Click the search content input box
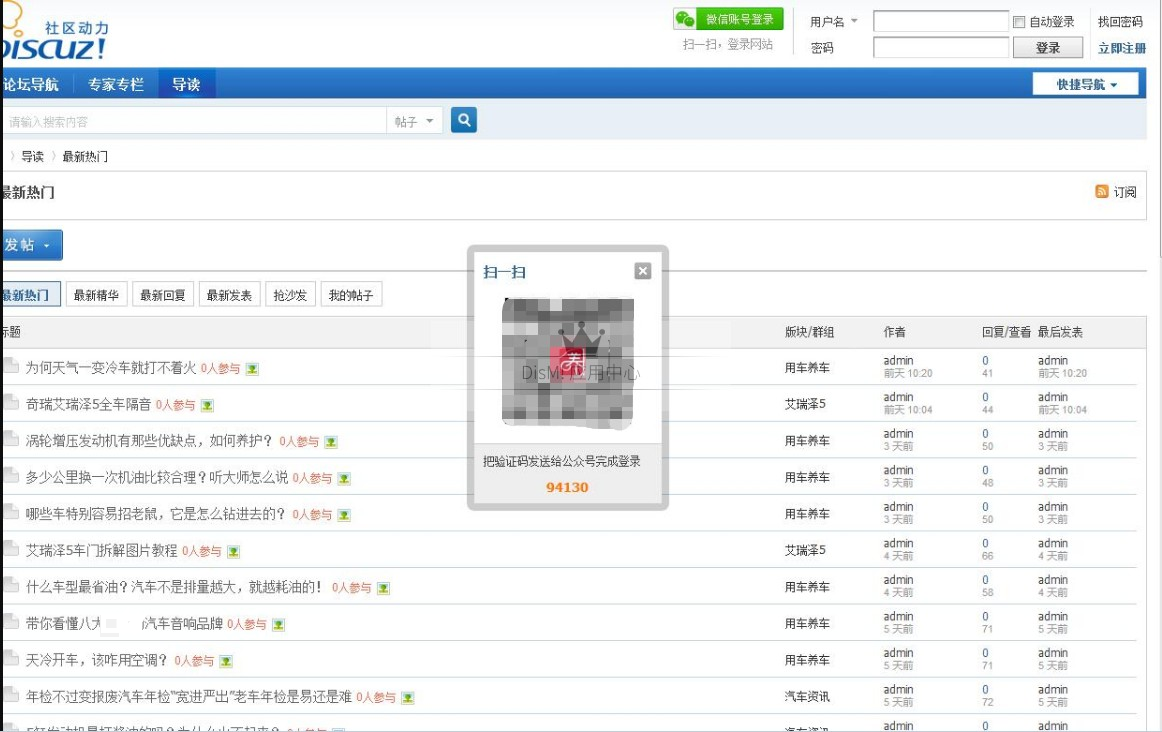This screenshot has height=732, width=1162. coord(194,121)
